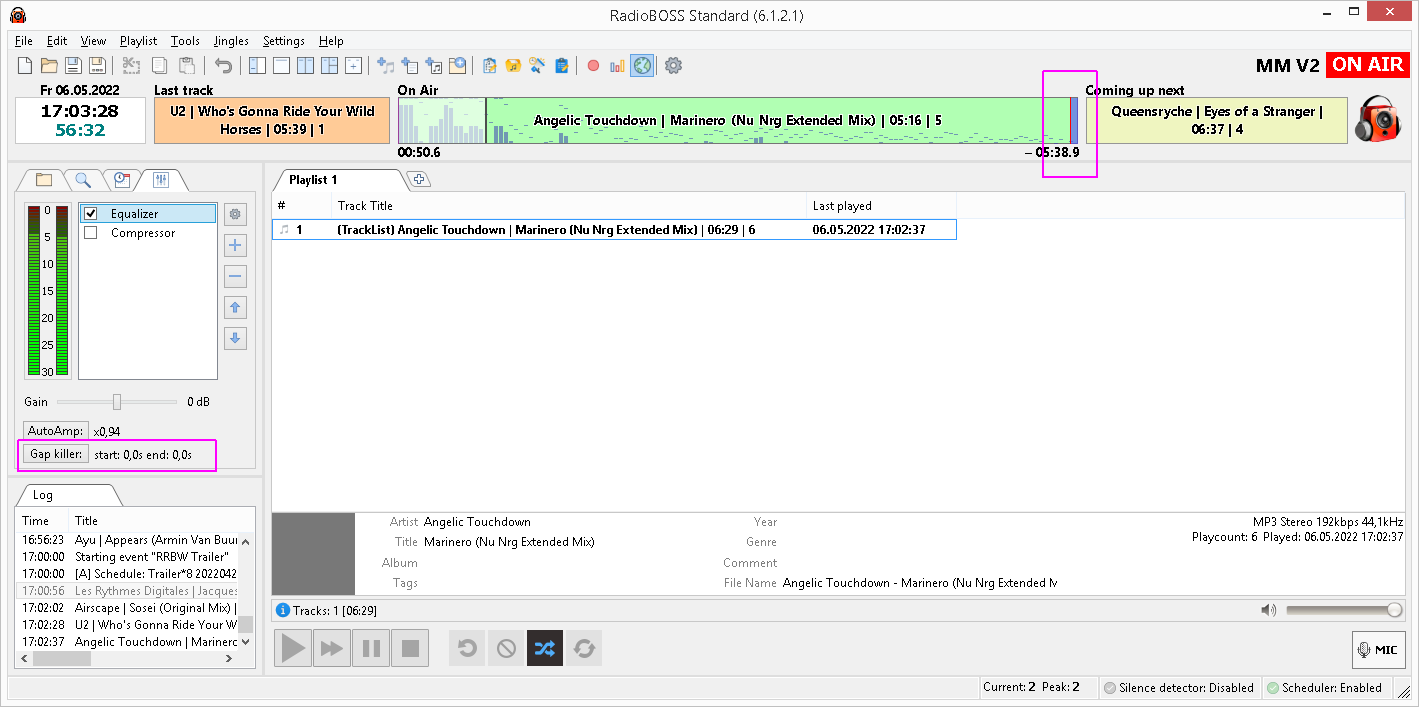Open the Help menu

pos(331,41)
